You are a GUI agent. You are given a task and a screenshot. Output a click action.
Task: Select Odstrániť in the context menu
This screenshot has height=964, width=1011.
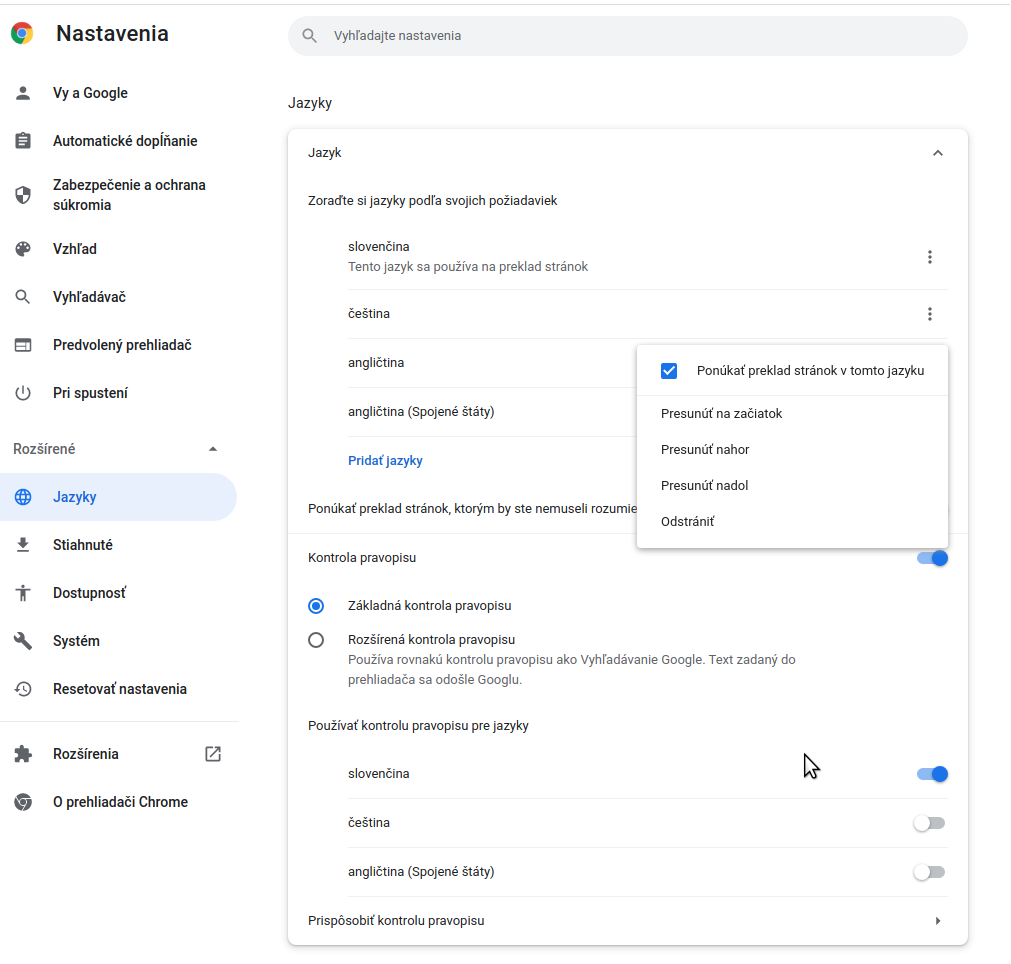tap(688, 522)
